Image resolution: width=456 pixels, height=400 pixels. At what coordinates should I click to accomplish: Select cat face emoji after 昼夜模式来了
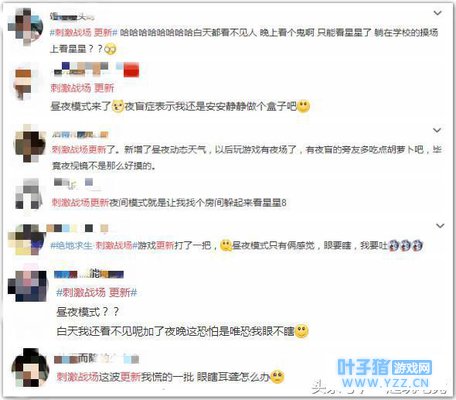pos(117,106)
